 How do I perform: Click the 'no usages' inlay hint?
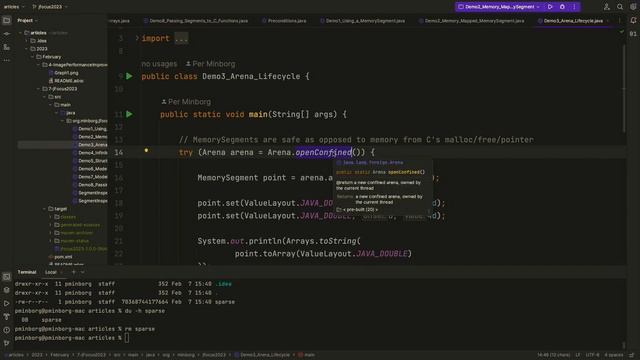click(159, 64)
